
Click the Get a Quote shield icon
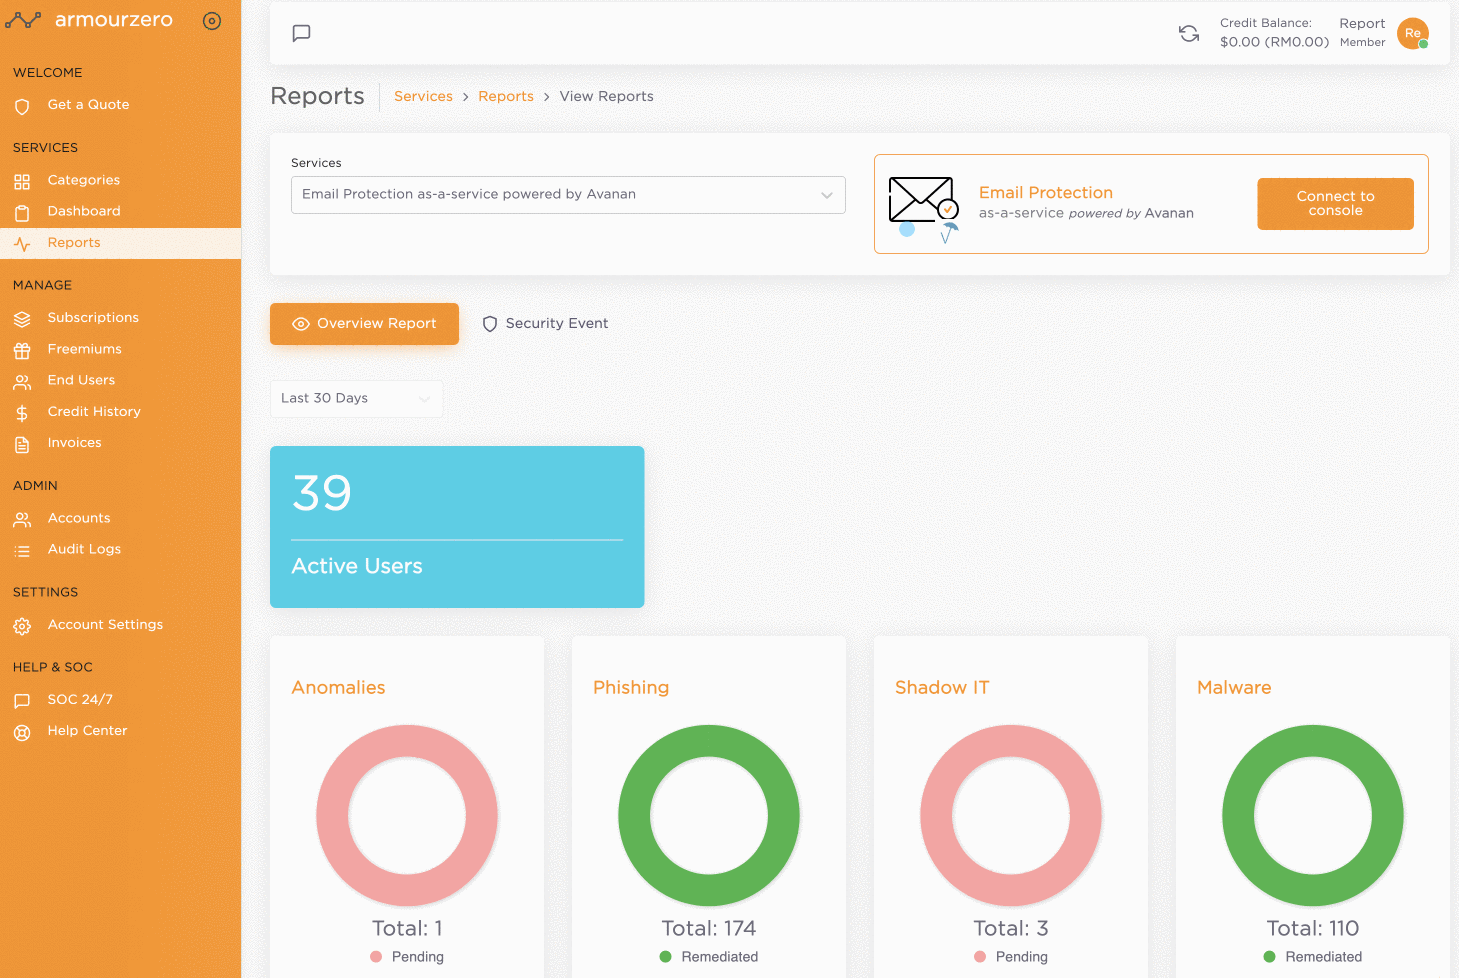click(22, 106)
